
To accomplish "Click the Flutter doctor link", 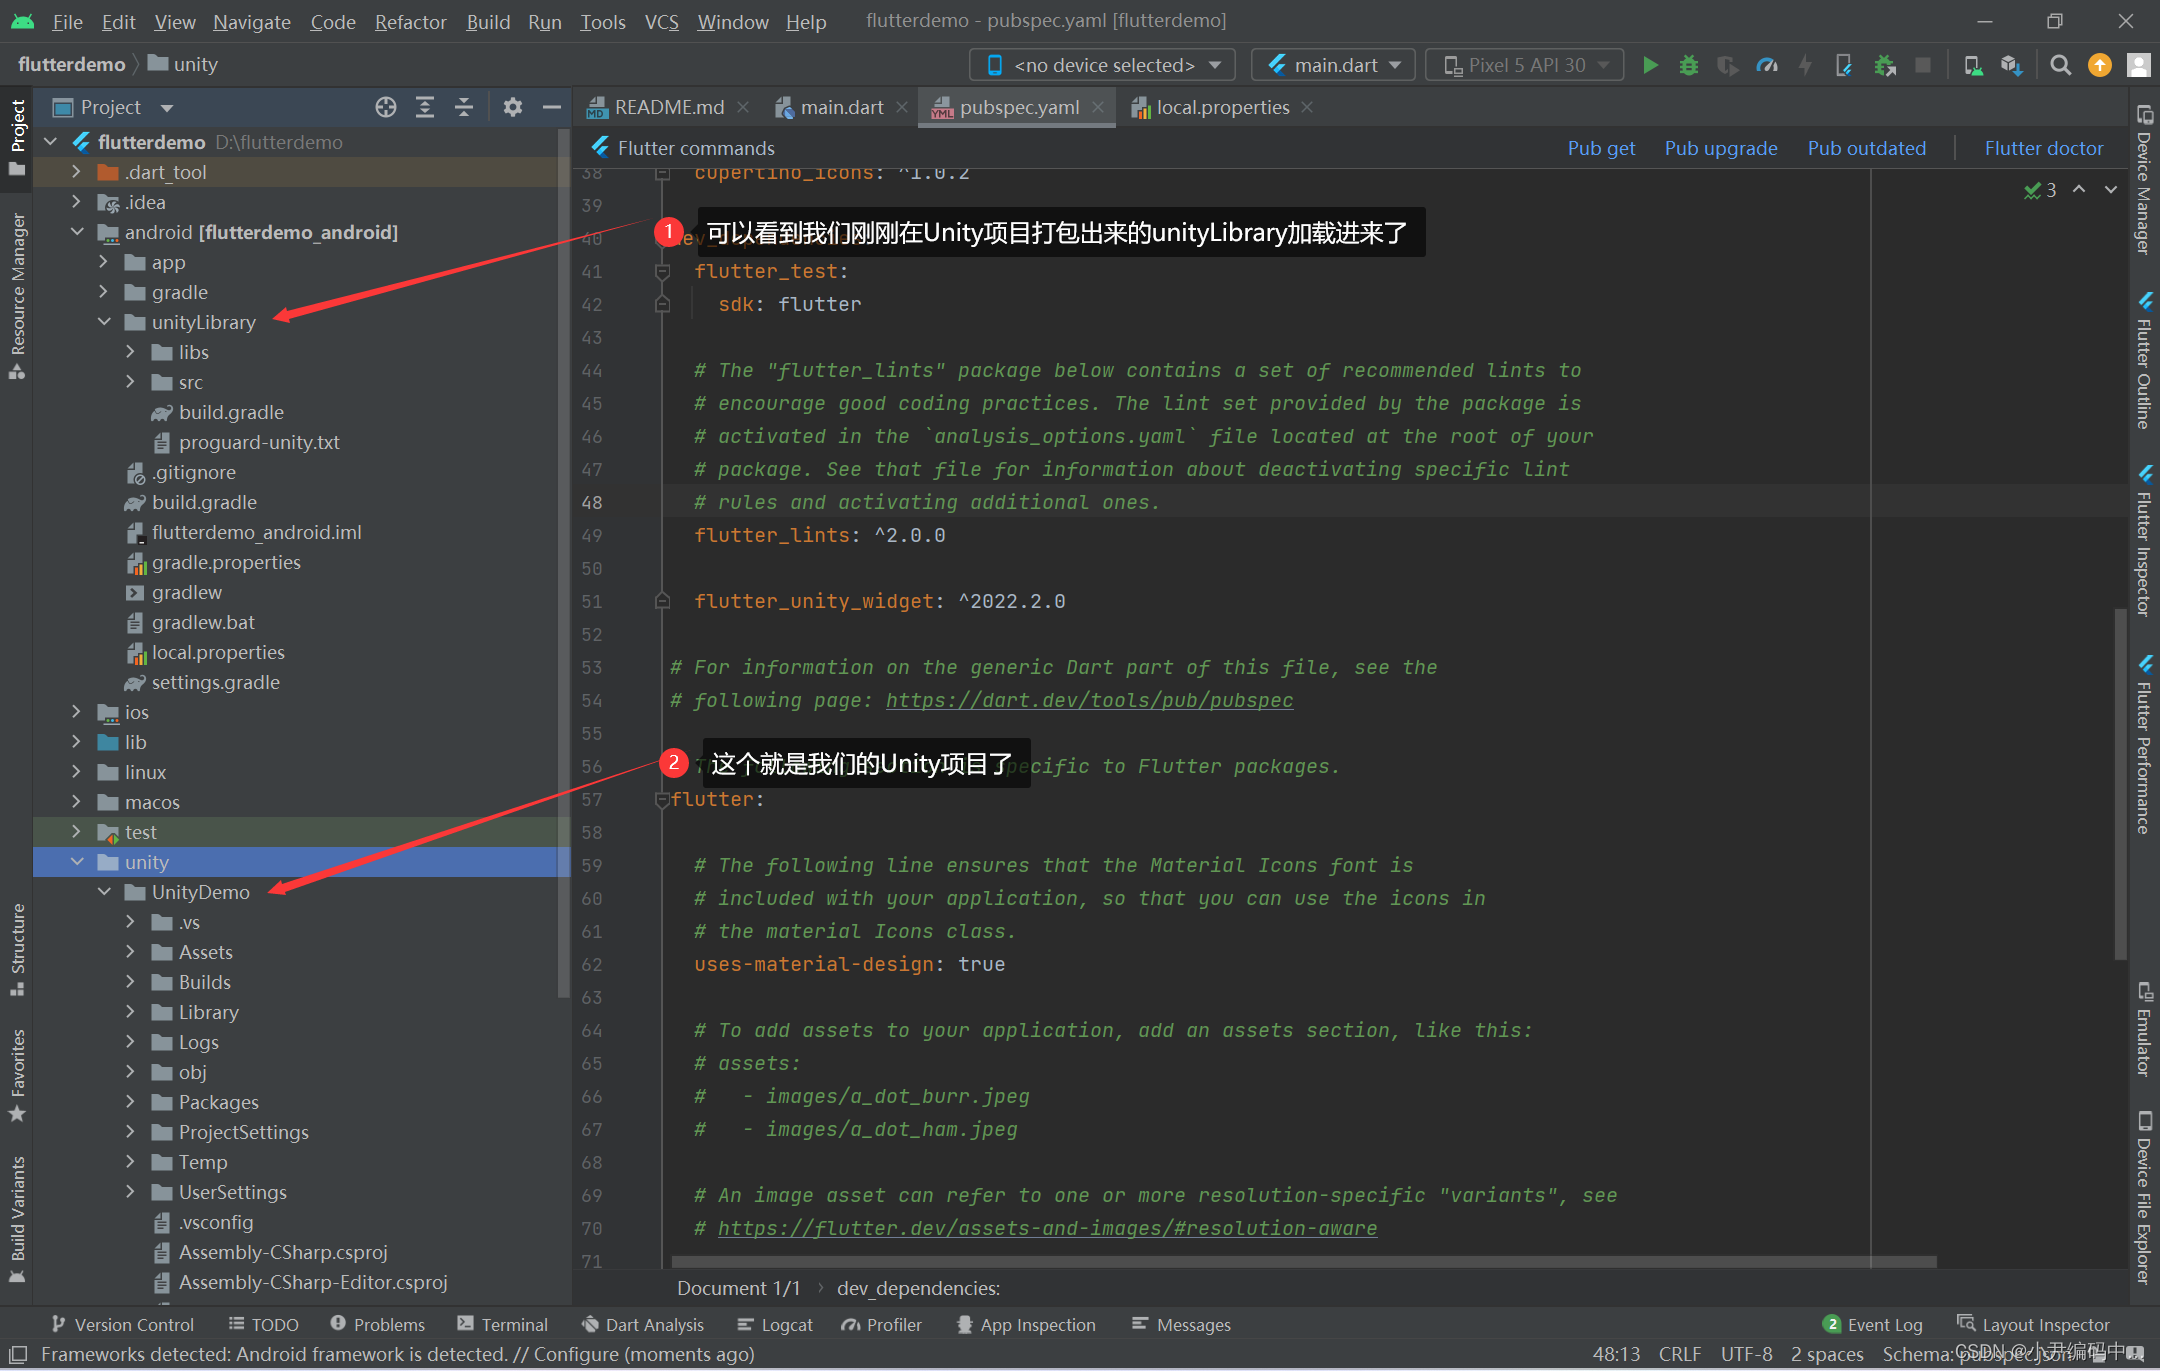I will point(2043,148).
